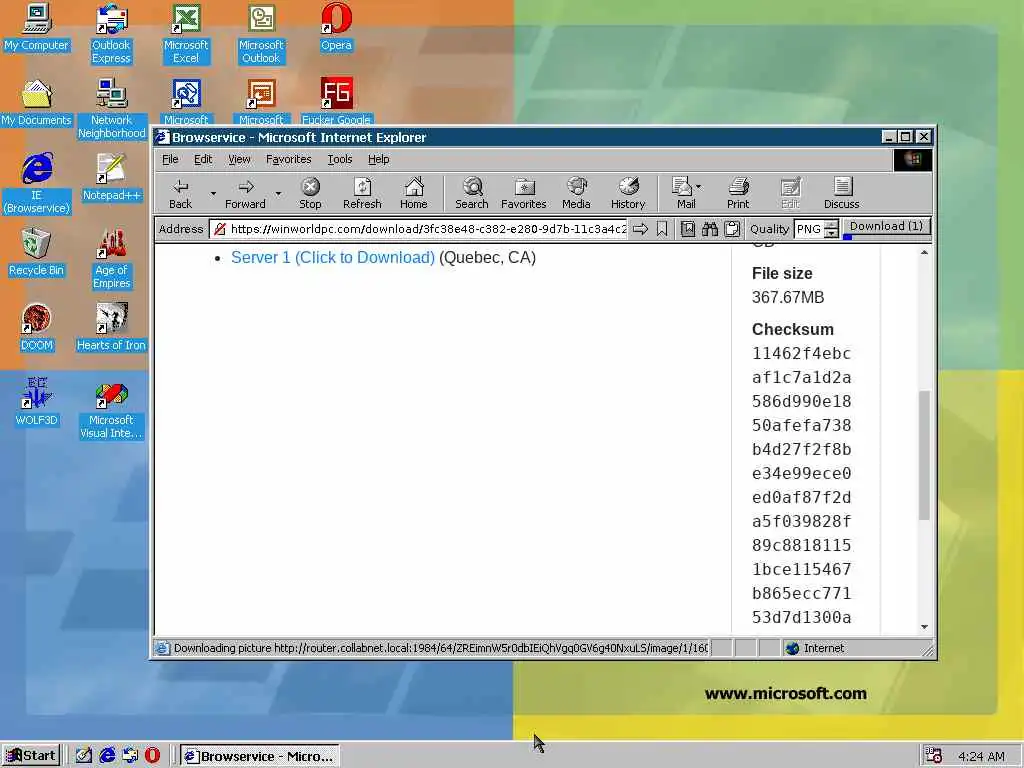Click the Show Desktop Quick Launch icon
1024x768 pixels.
point(84,756)
